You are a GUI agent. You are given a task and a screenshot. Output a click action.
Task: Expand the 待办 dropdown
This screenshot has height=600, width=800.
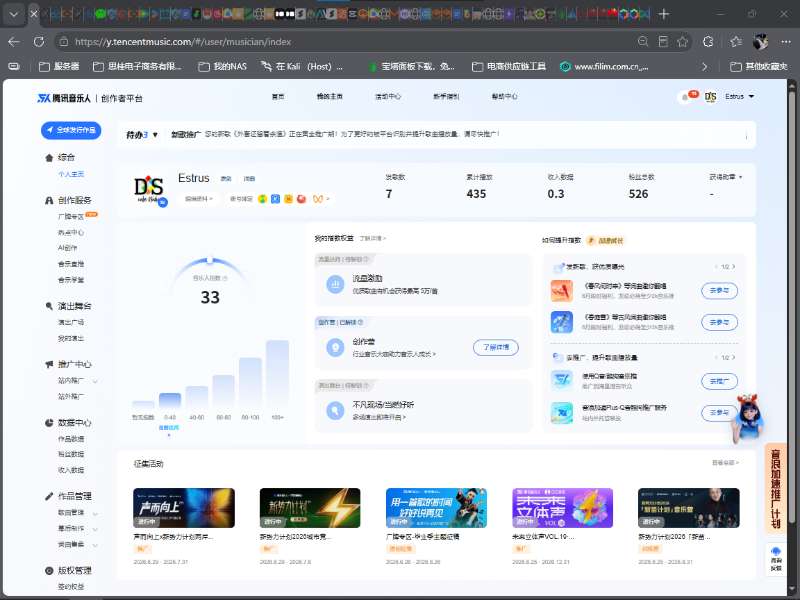[142, 135]
